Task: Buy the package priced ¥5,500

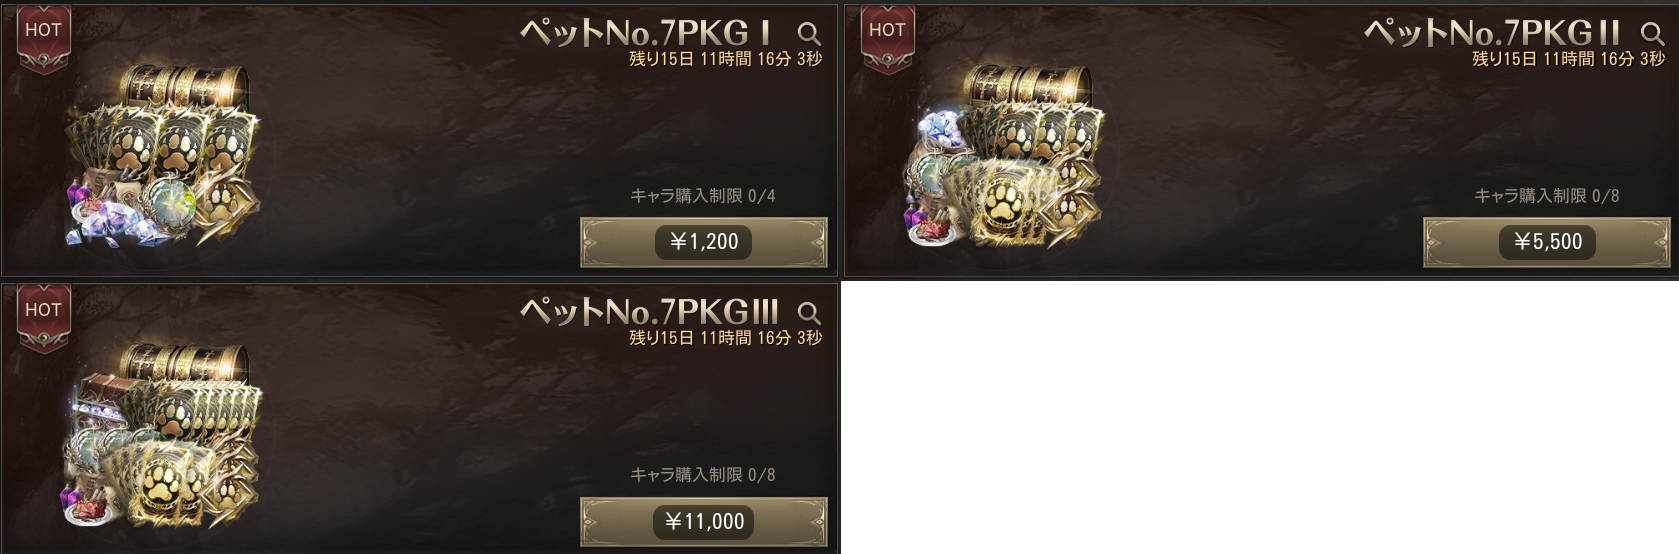Action: coord(1547,242)
